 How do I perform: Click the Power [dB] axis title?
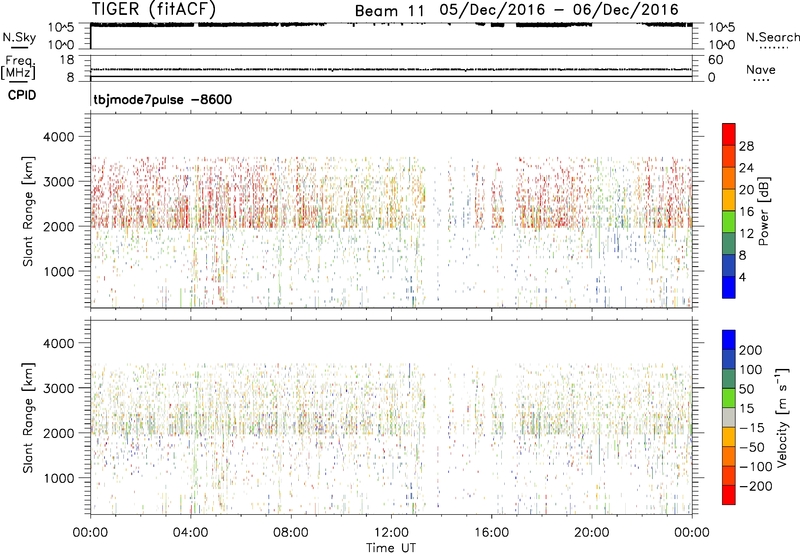(x=764, y=211)
